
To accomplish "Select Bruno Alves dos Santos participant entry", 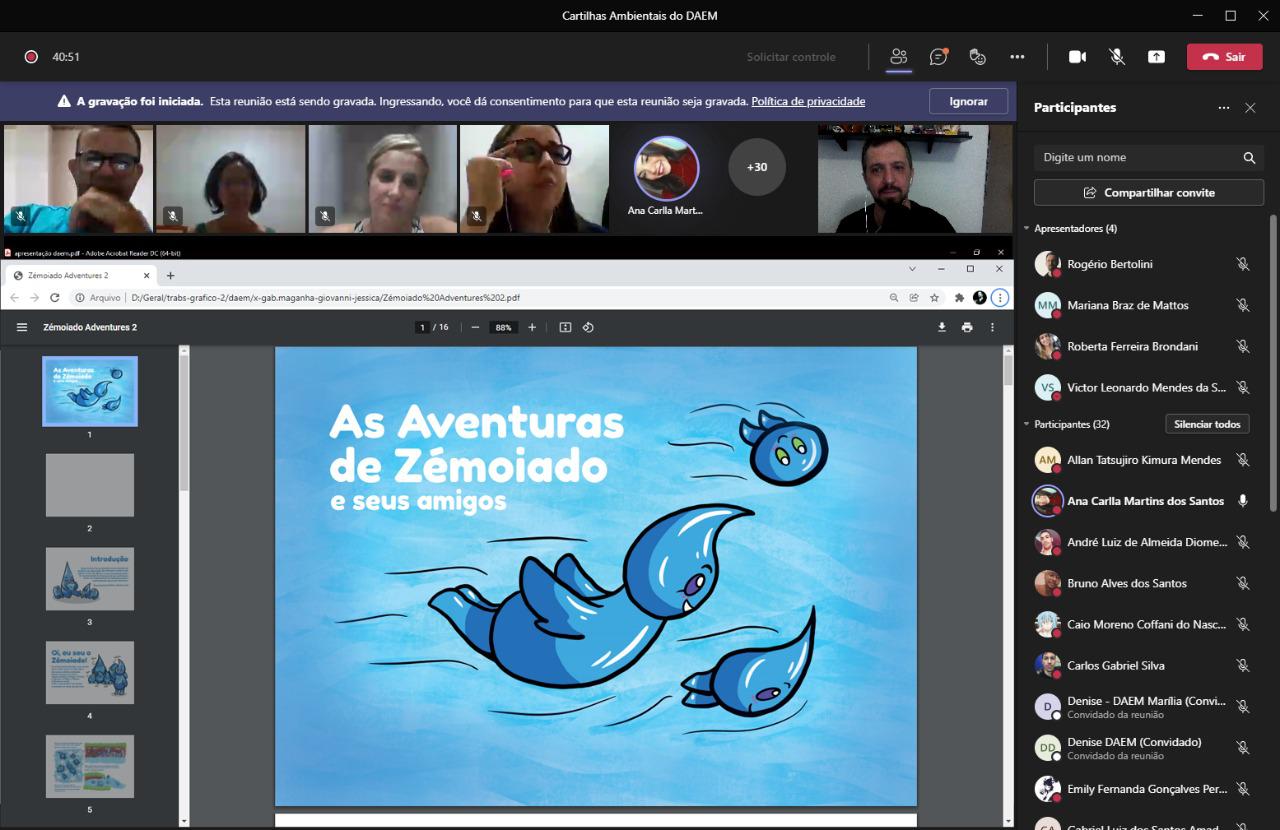I will point(1126,583).
